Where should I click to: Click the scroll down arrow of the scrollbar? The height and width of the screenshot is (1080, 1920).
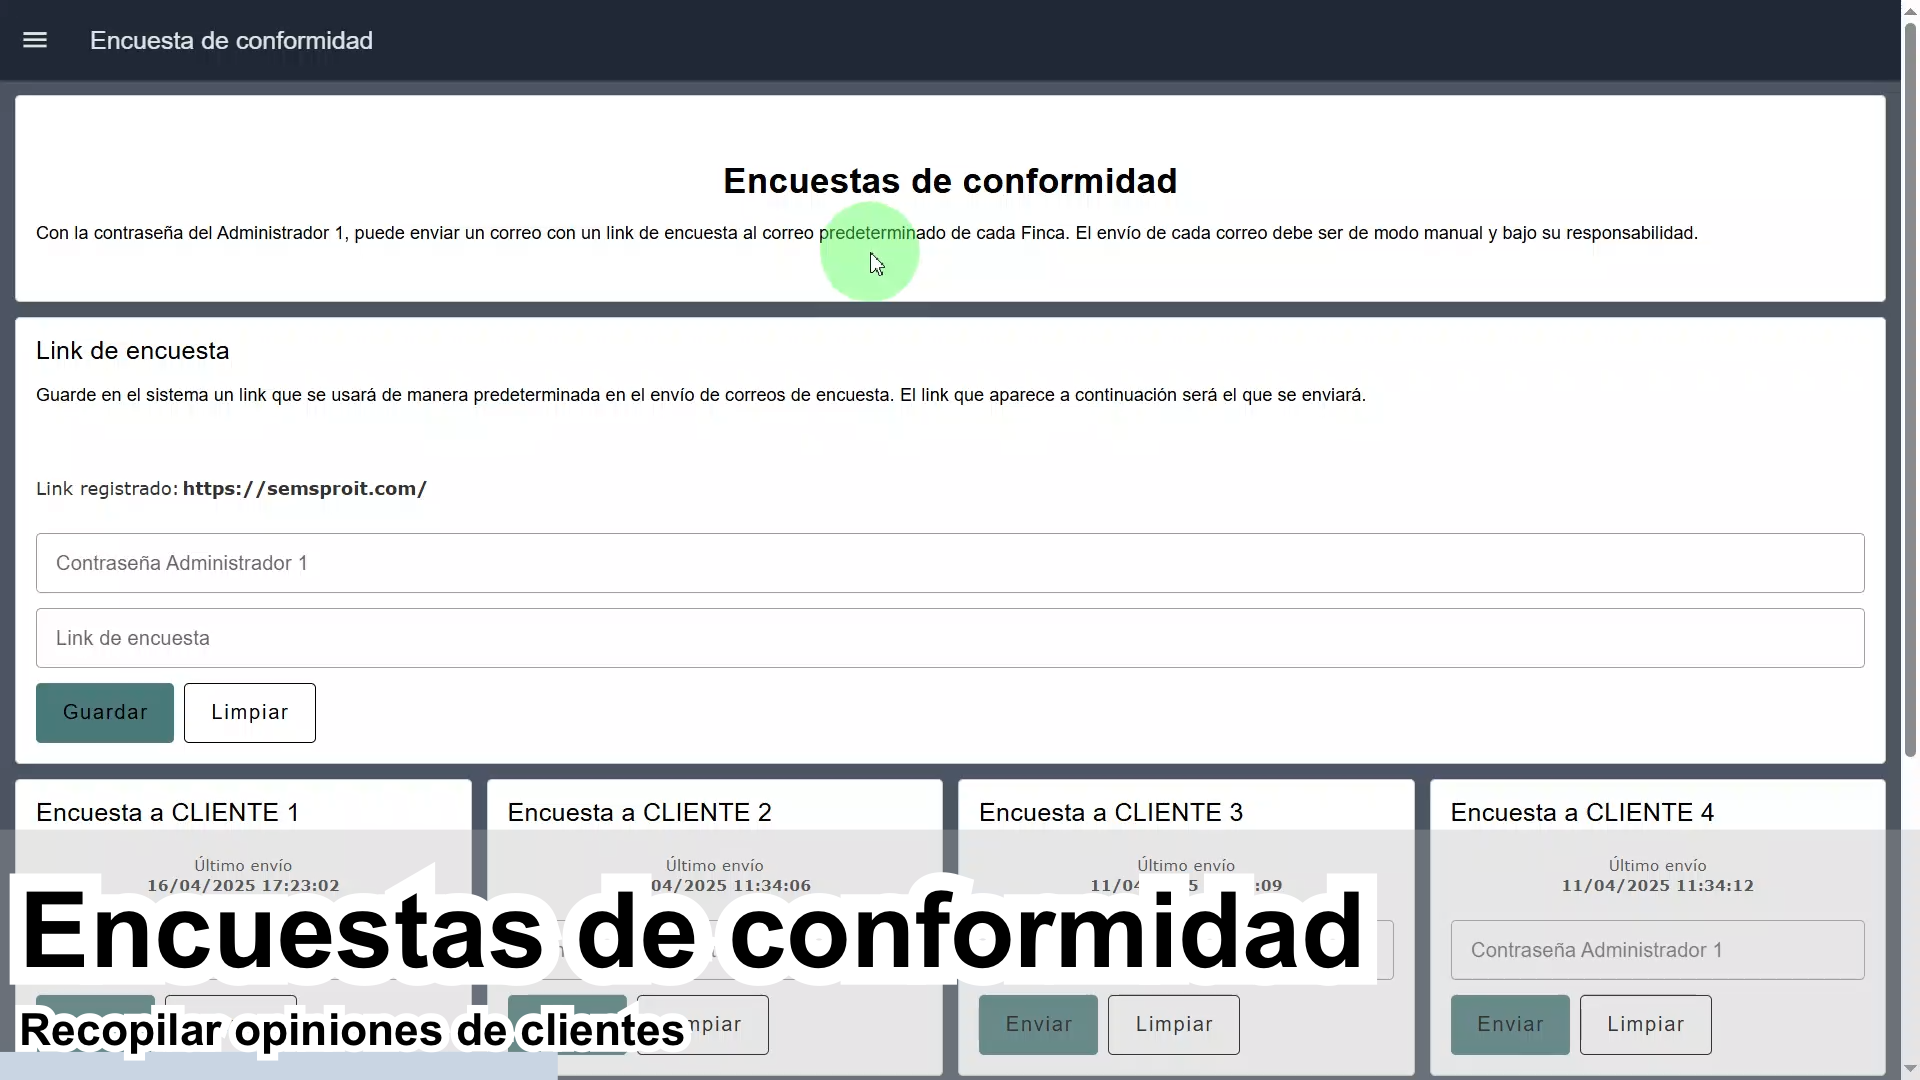1910,1070
